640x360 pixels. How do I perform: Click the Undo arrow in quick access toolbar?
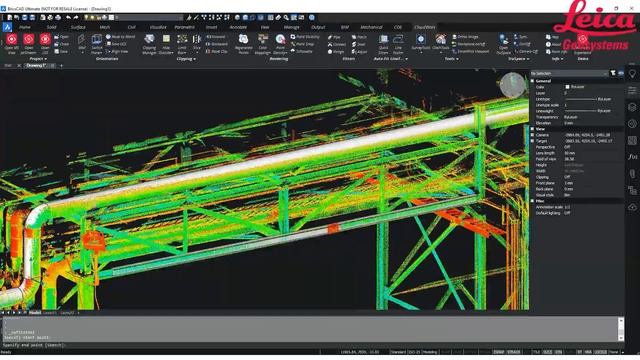coord(68,18)
